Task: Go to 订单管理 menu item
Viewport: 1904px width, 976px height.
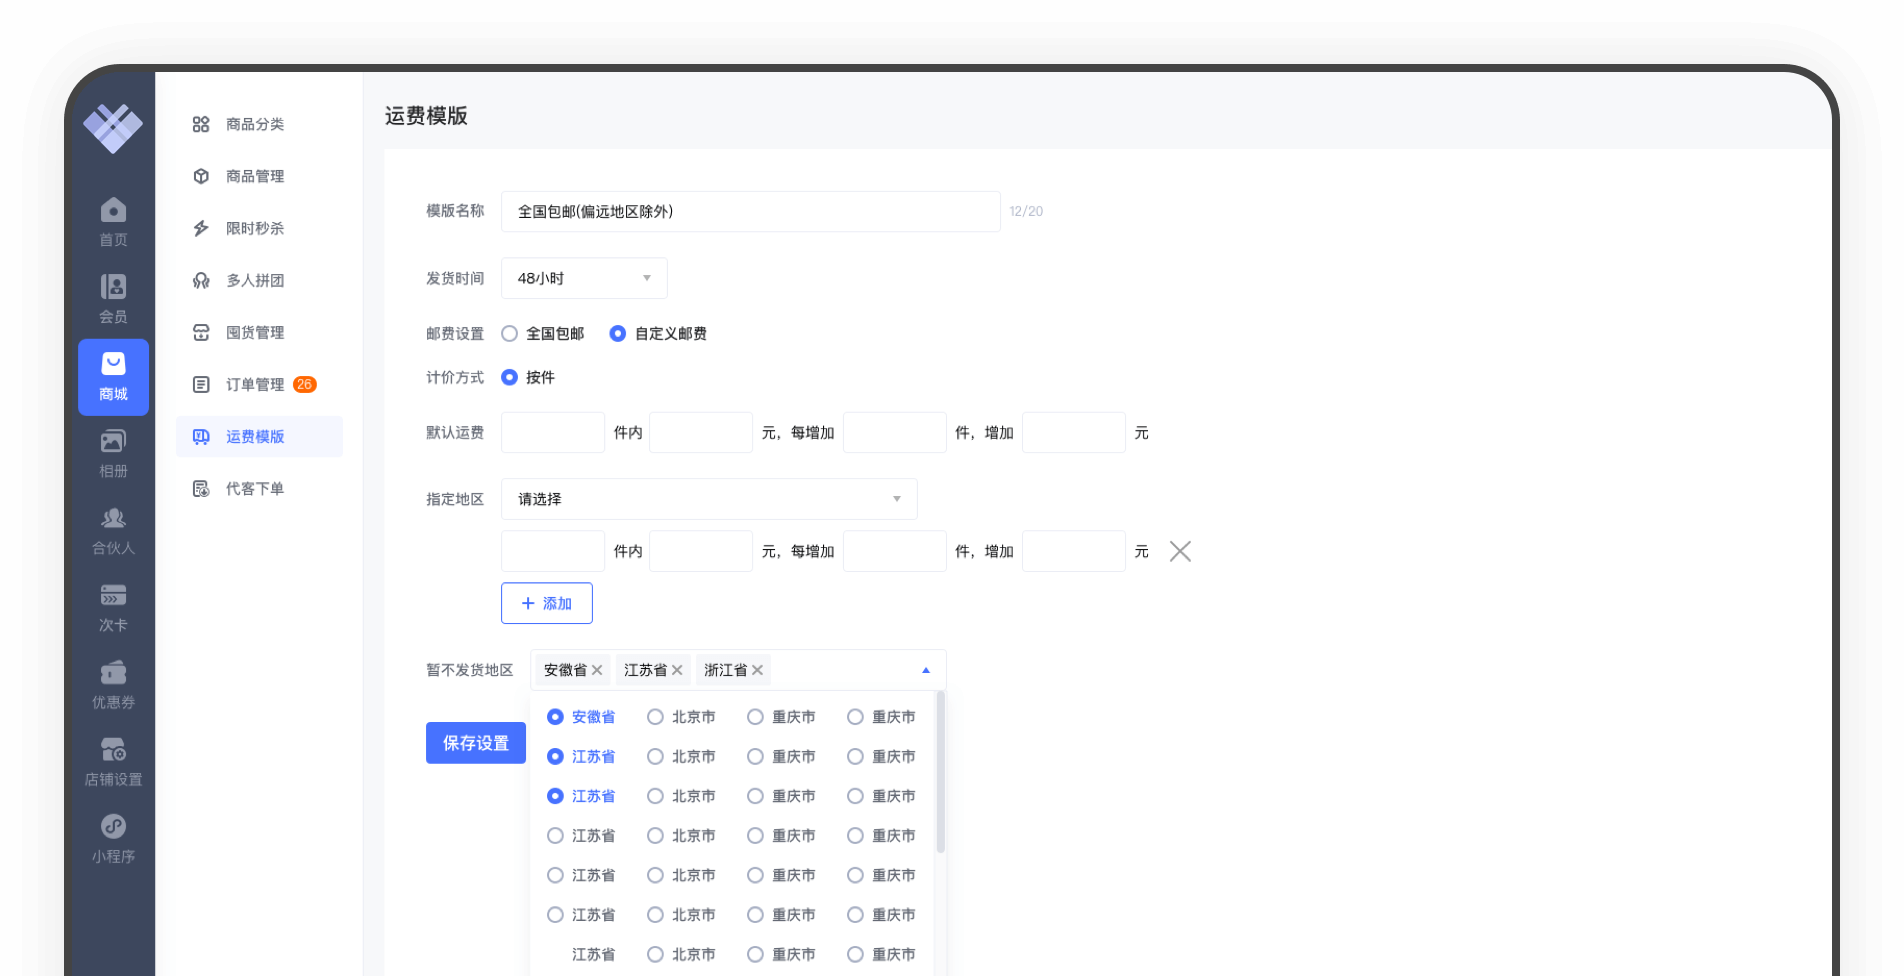Action: click(x=255, y=385)
